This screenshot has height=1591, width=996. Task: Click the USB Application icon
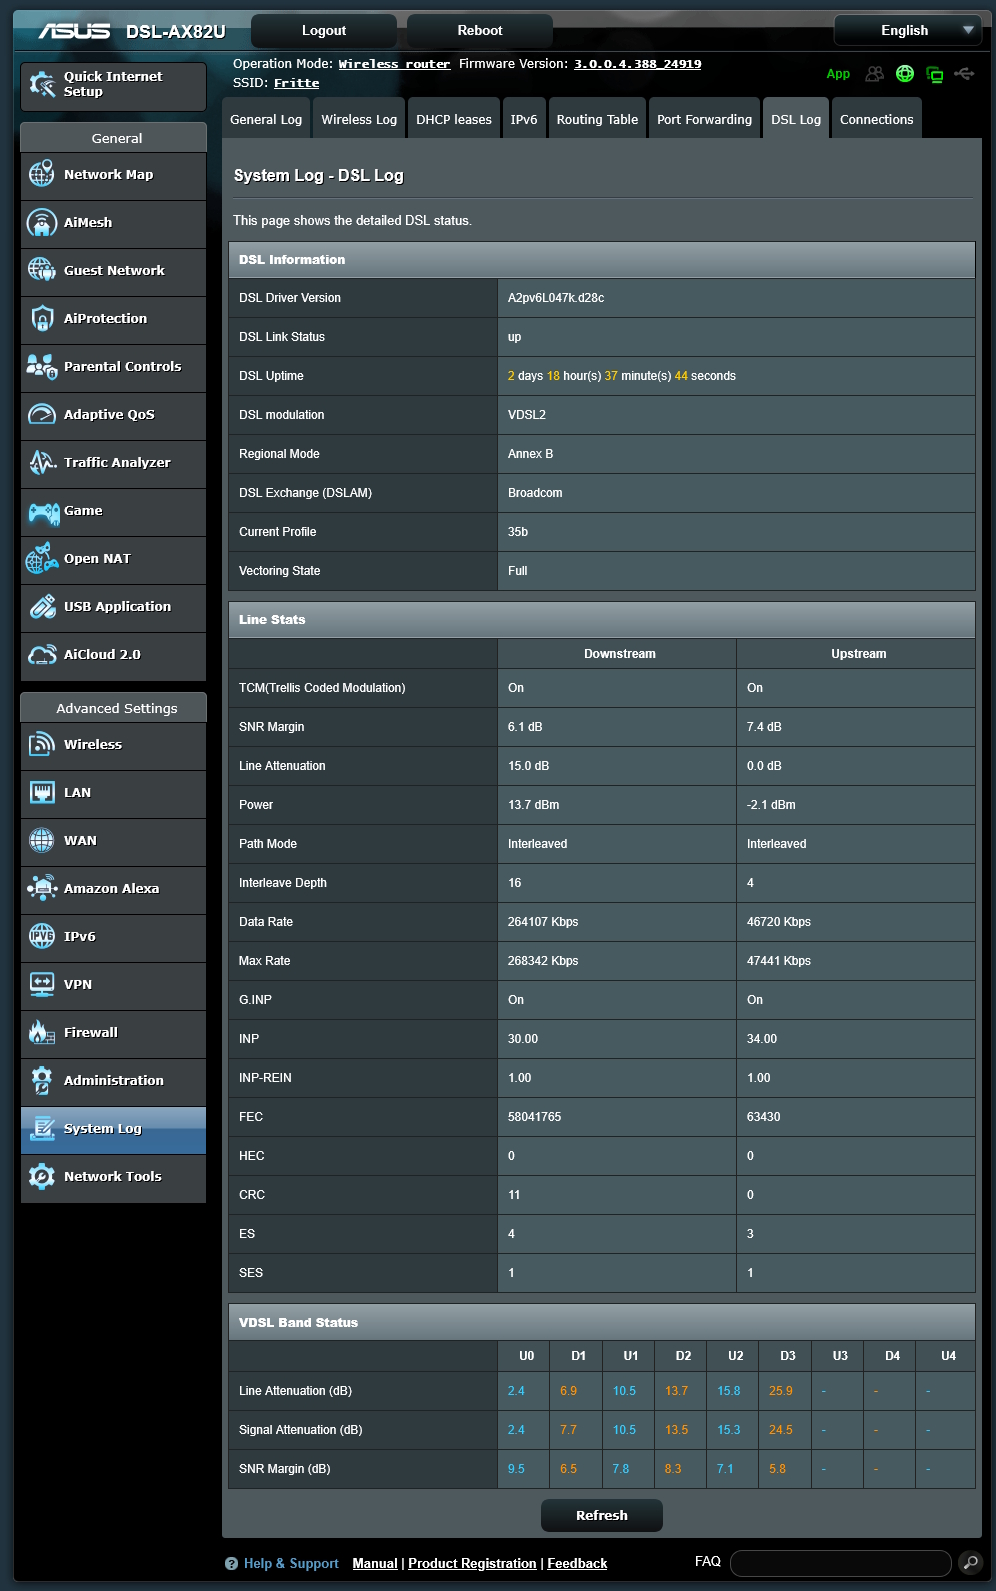coord(42,606)
